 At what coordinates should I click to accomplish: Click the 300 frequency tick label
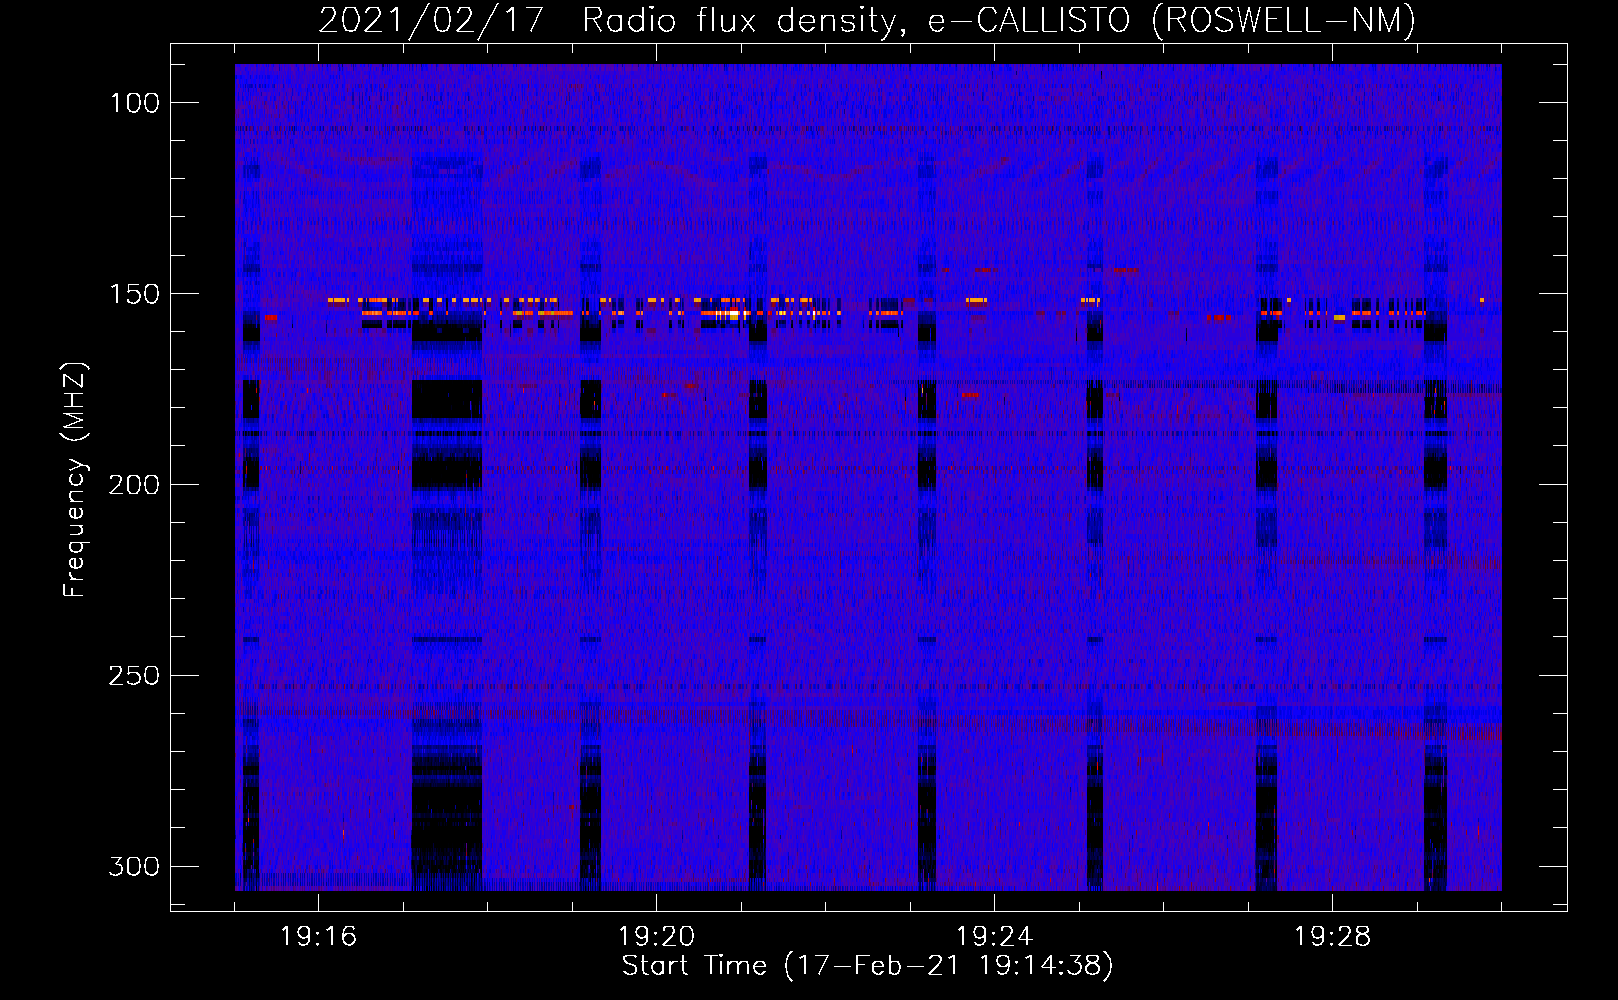coord(134,866)
